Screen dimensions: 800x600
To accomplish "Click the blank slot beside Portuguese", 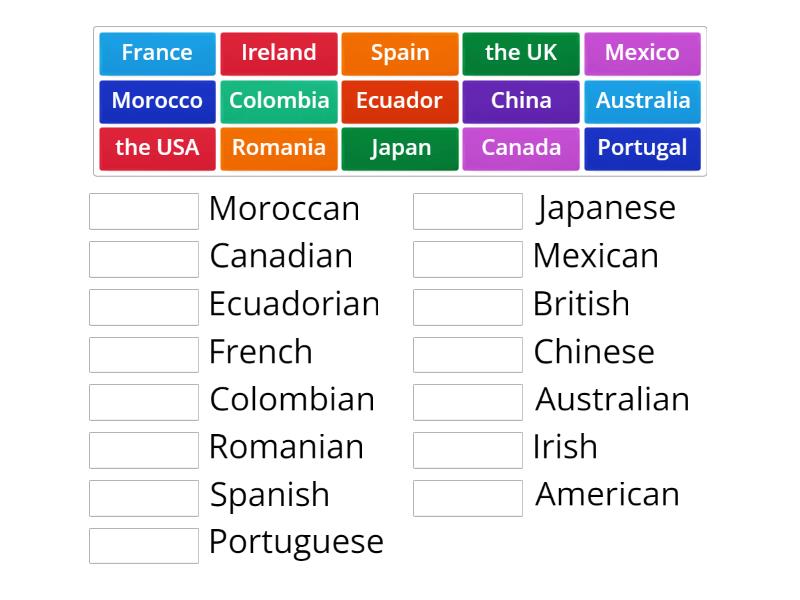I will pos(143,545).
